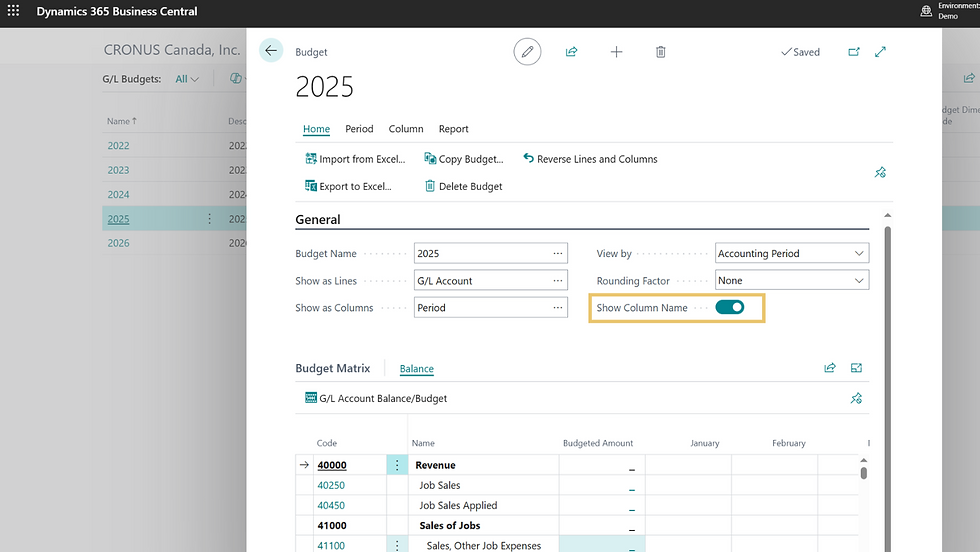Open account 40250 link
Image resolution: width=980 pixels, height=552 pixels.
coord(331,485)
